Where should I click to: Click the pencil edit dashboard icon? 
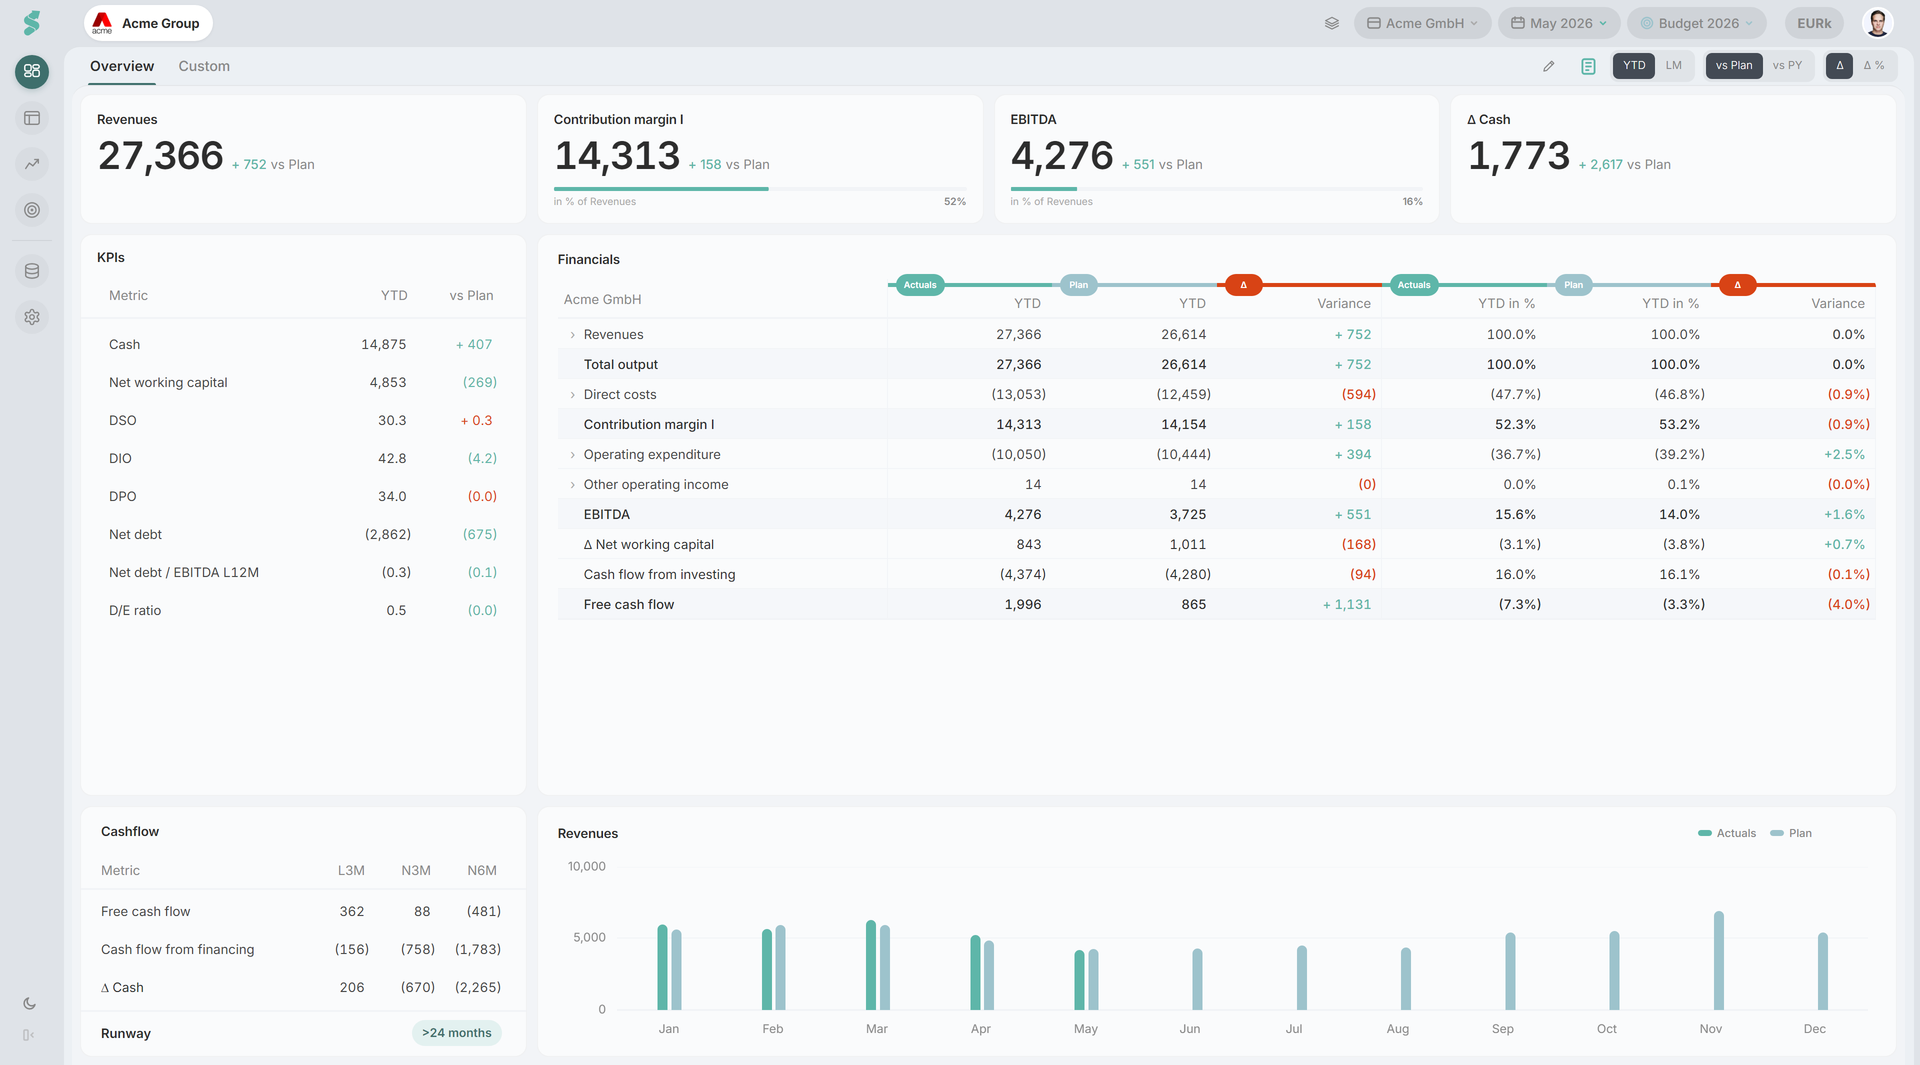pyautogui.click(x=1549, y=66)
